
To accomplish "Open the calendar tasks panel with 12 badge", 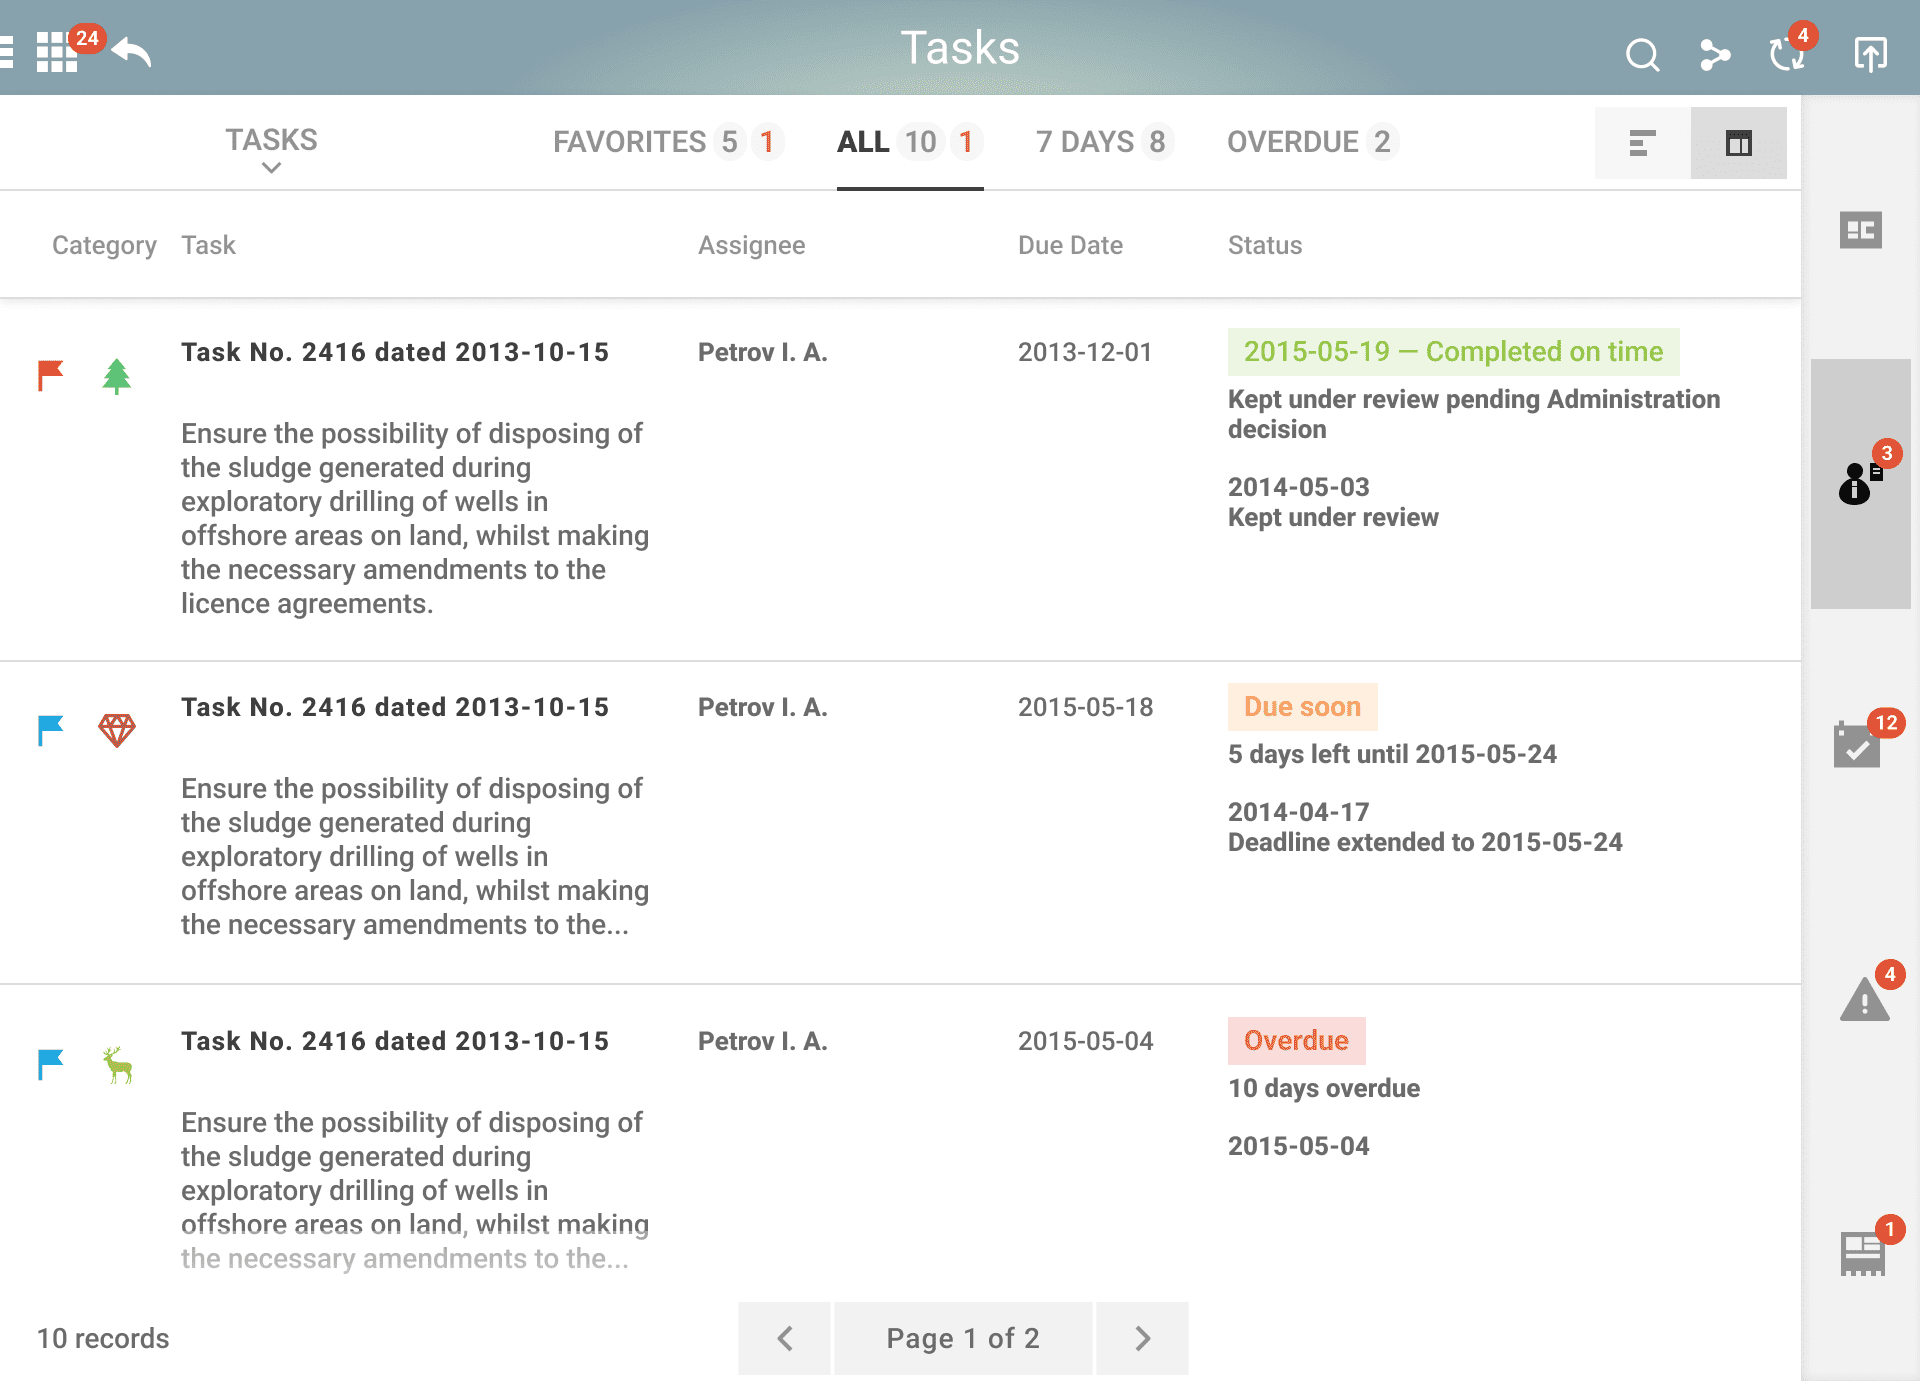I will (1858, 745).
